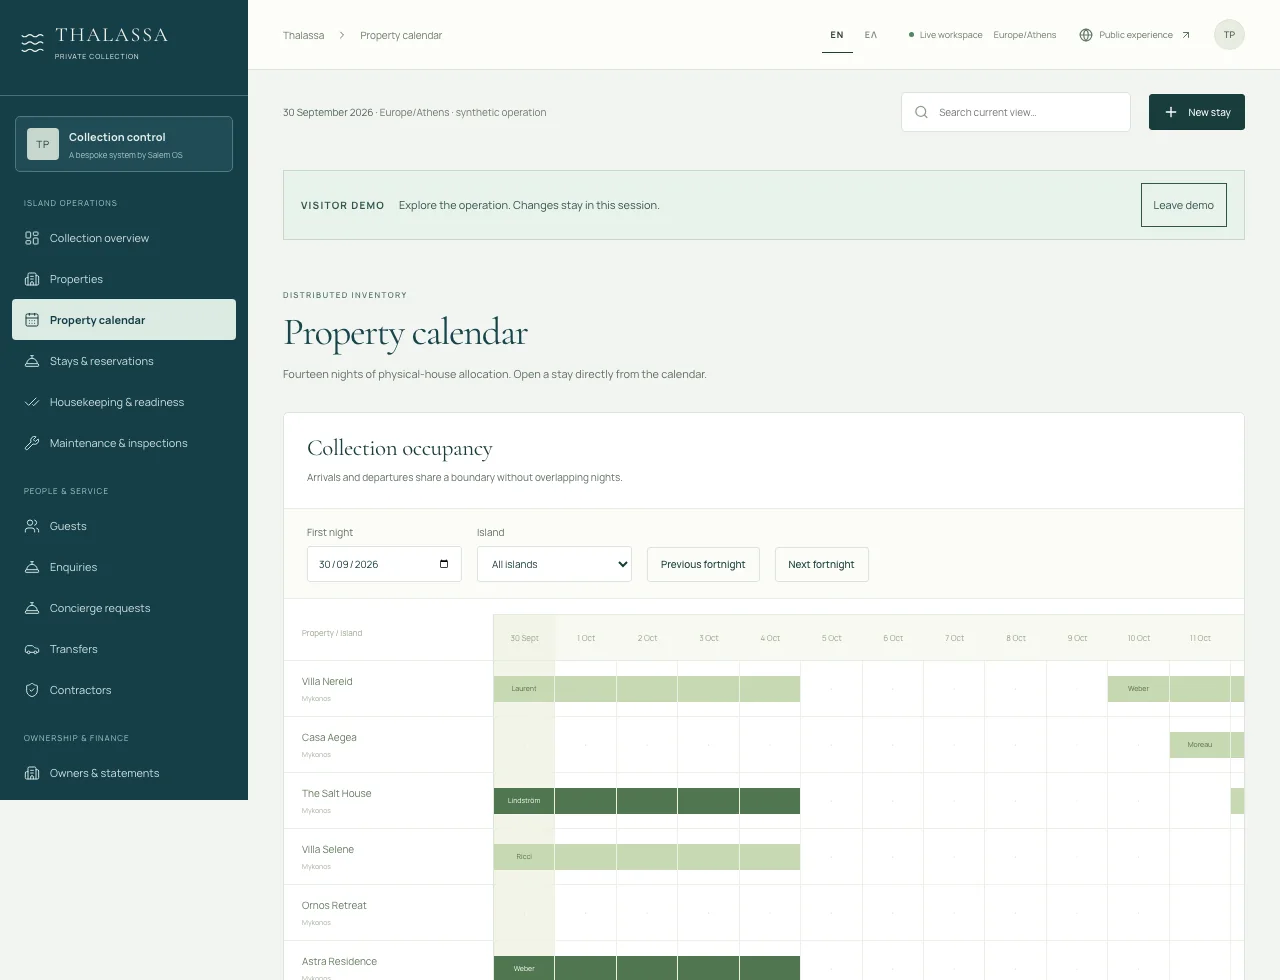
Task: Click the Thalassa breadcrumb link
Action: (304, 35)
